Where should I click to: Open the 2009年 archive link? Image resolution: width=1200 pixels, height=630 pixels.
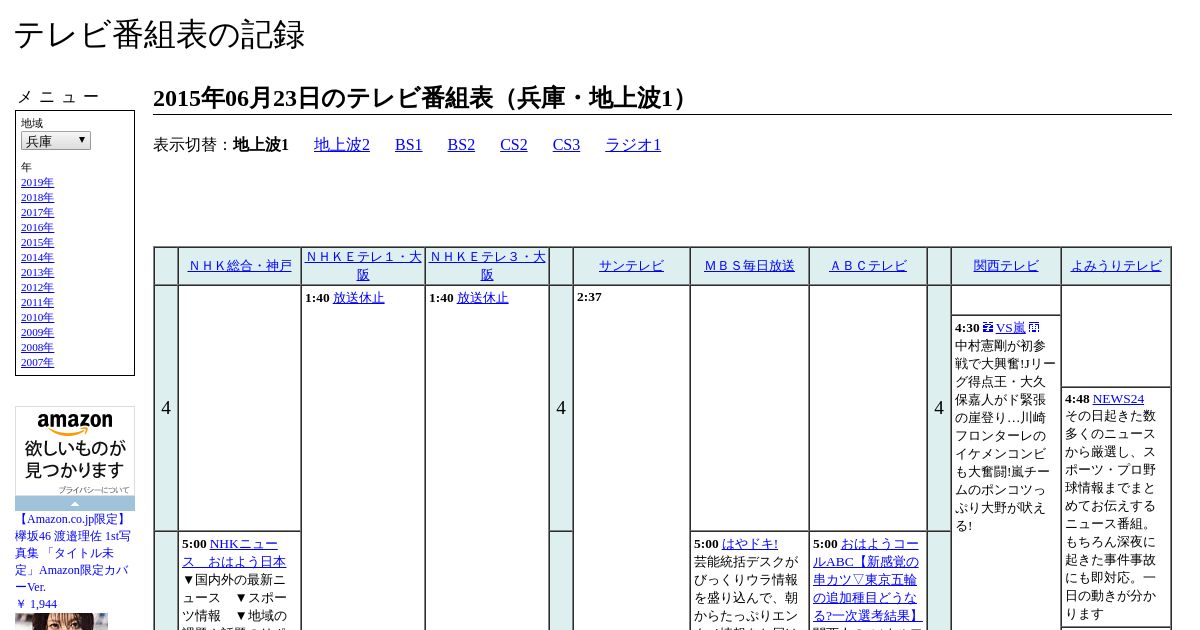click(x=37, y=333)
